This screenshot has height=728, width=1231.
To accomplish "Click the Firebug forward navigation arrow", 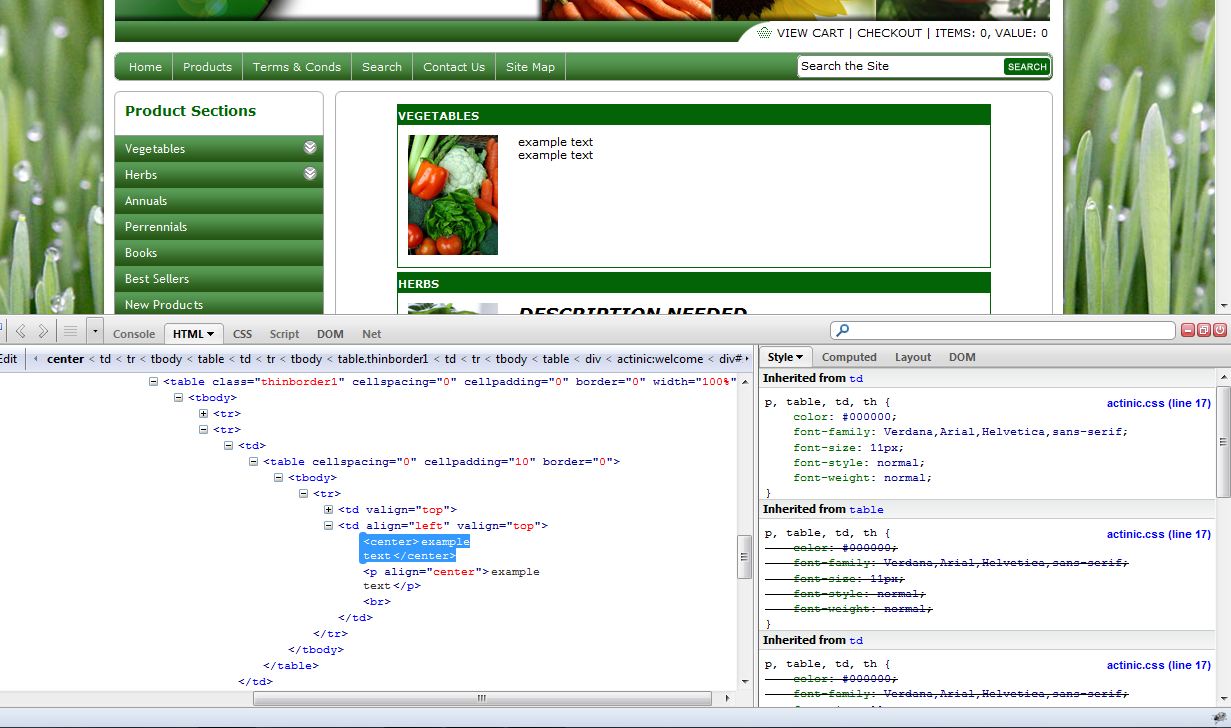I will click(x=43, y=331).
